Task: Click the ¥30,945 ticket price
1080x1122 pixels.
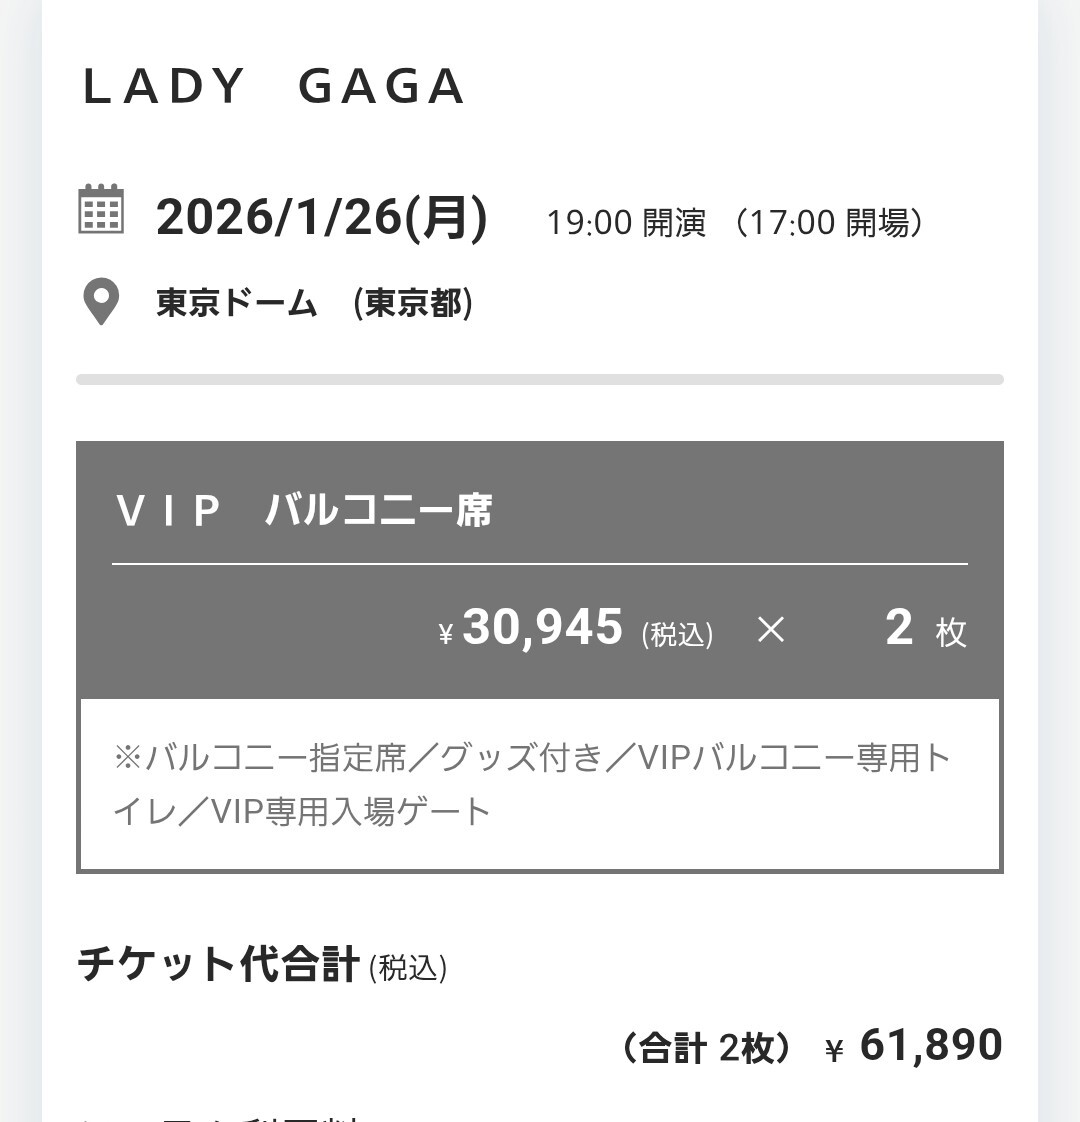Action: coord(530,628)
